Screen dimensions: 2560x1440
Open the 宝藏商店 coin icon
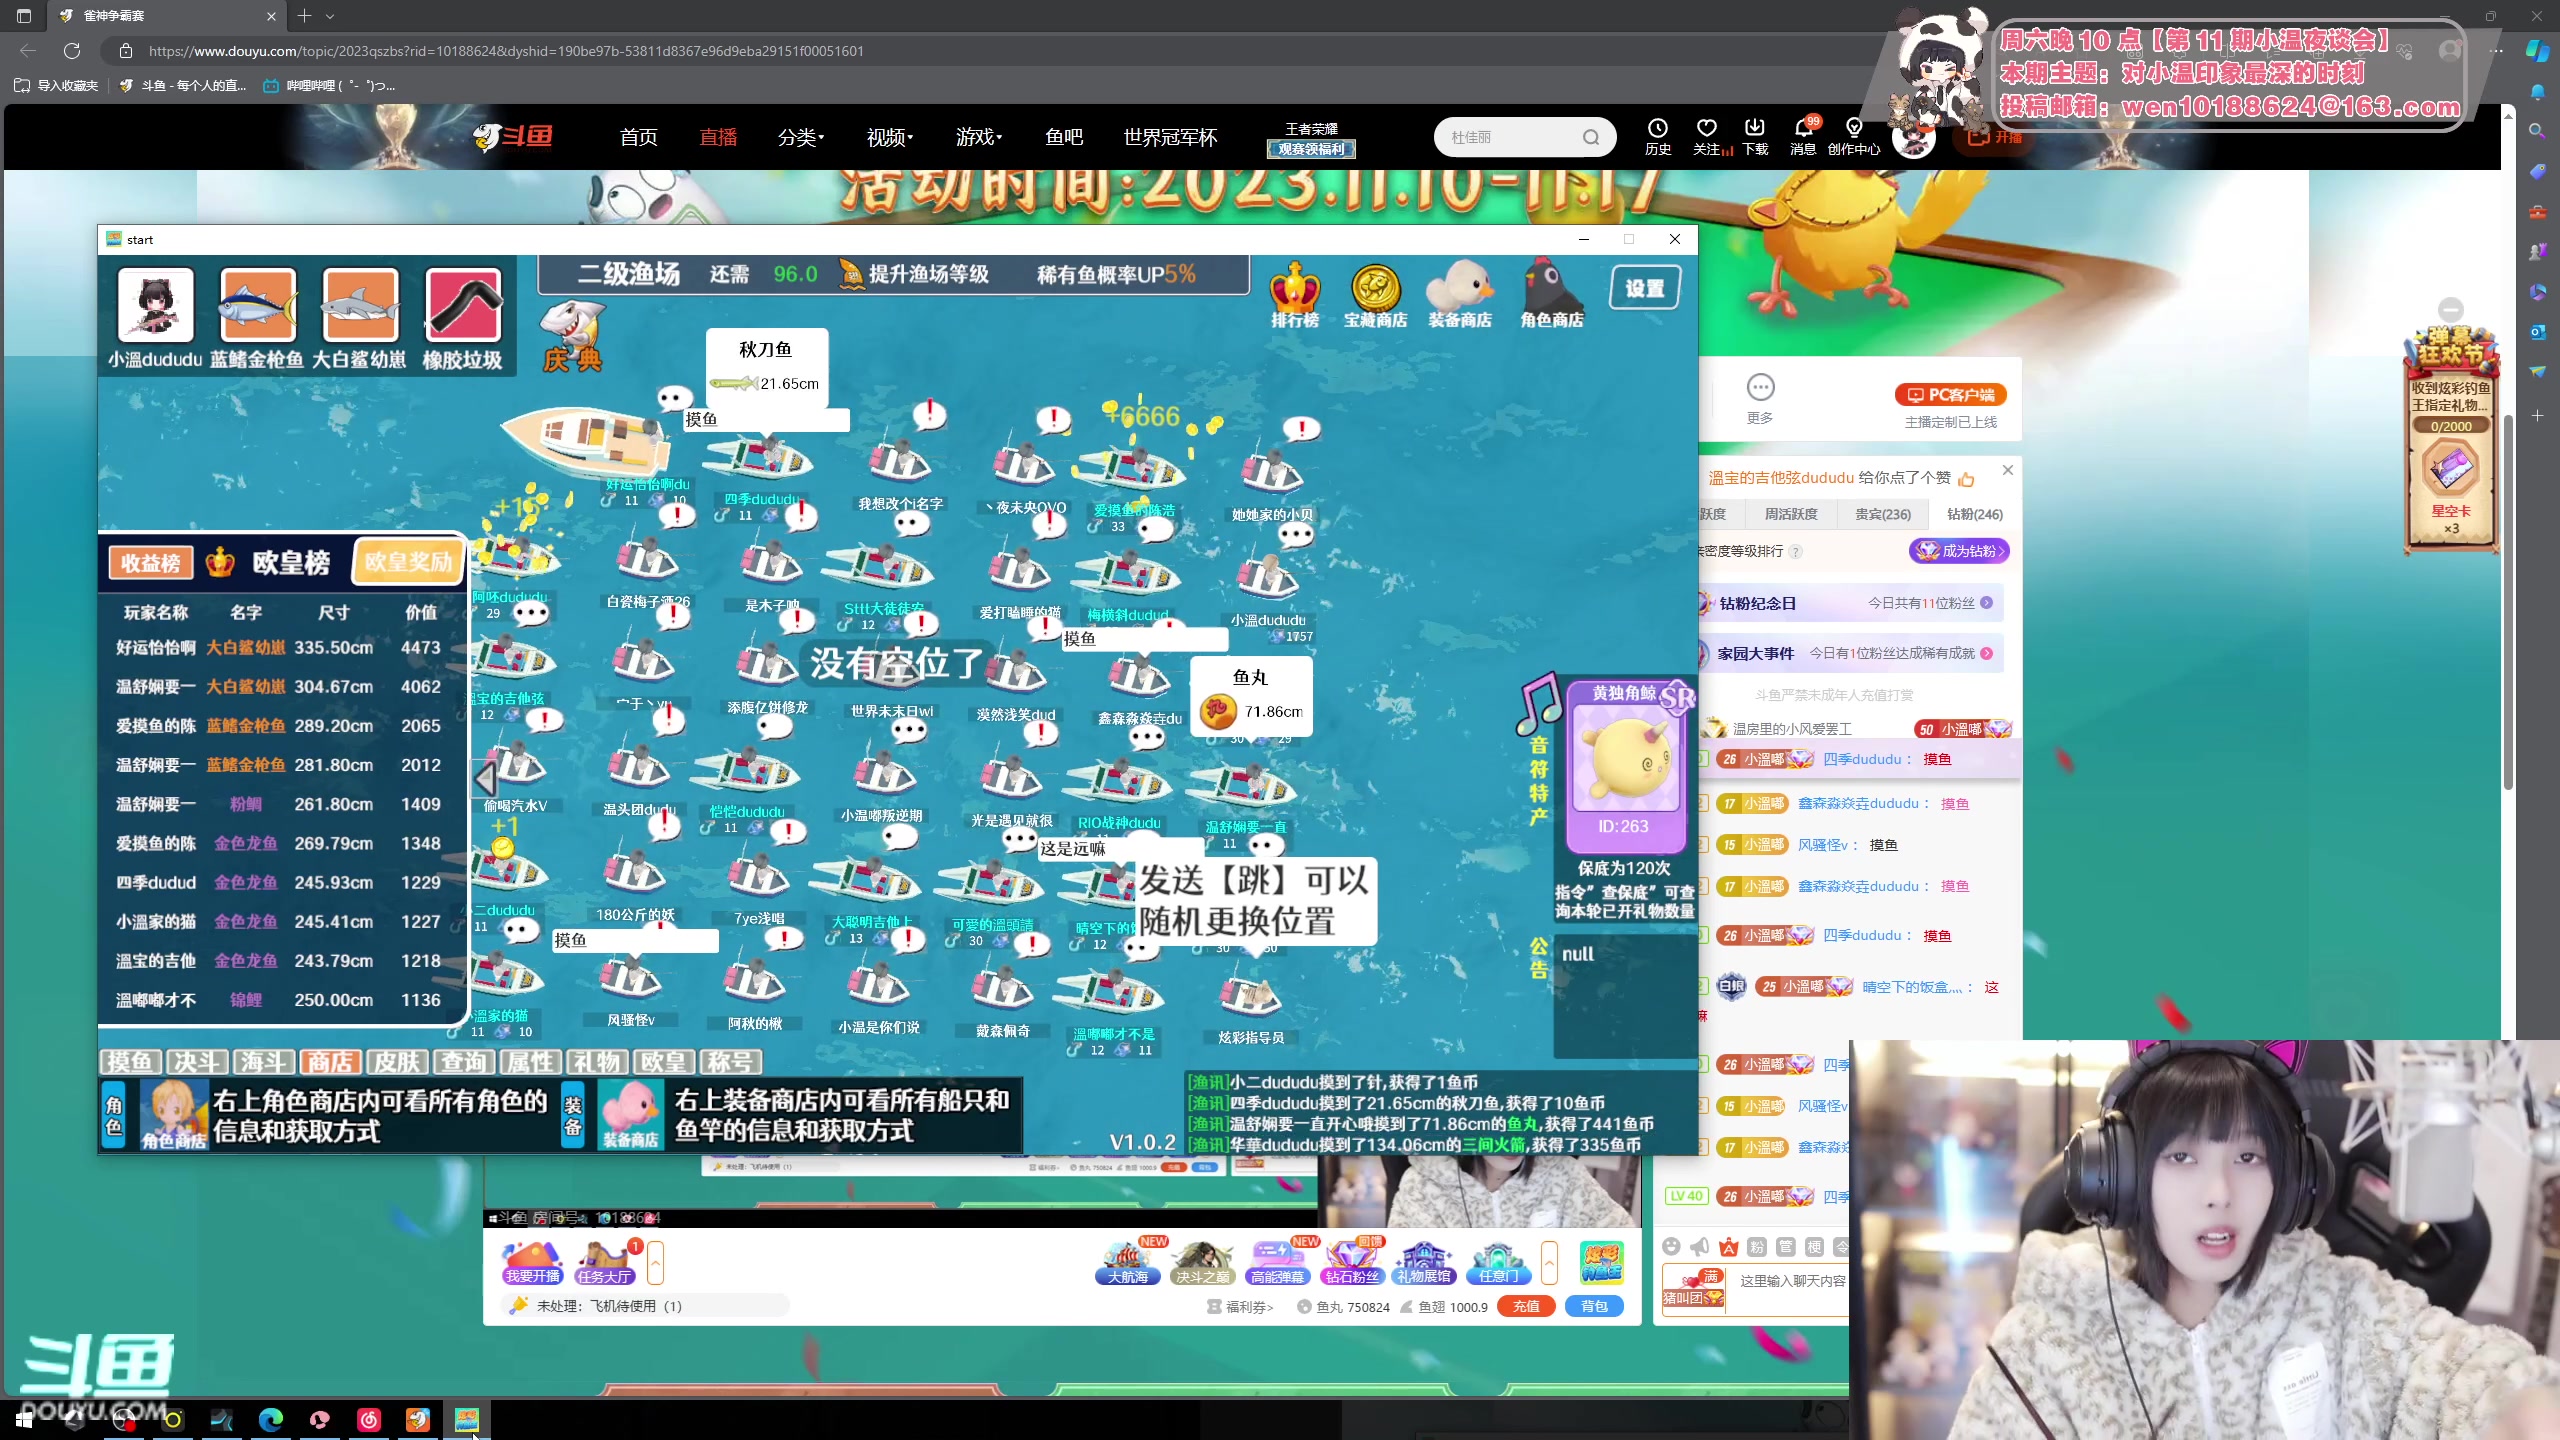coord(1375,294)
